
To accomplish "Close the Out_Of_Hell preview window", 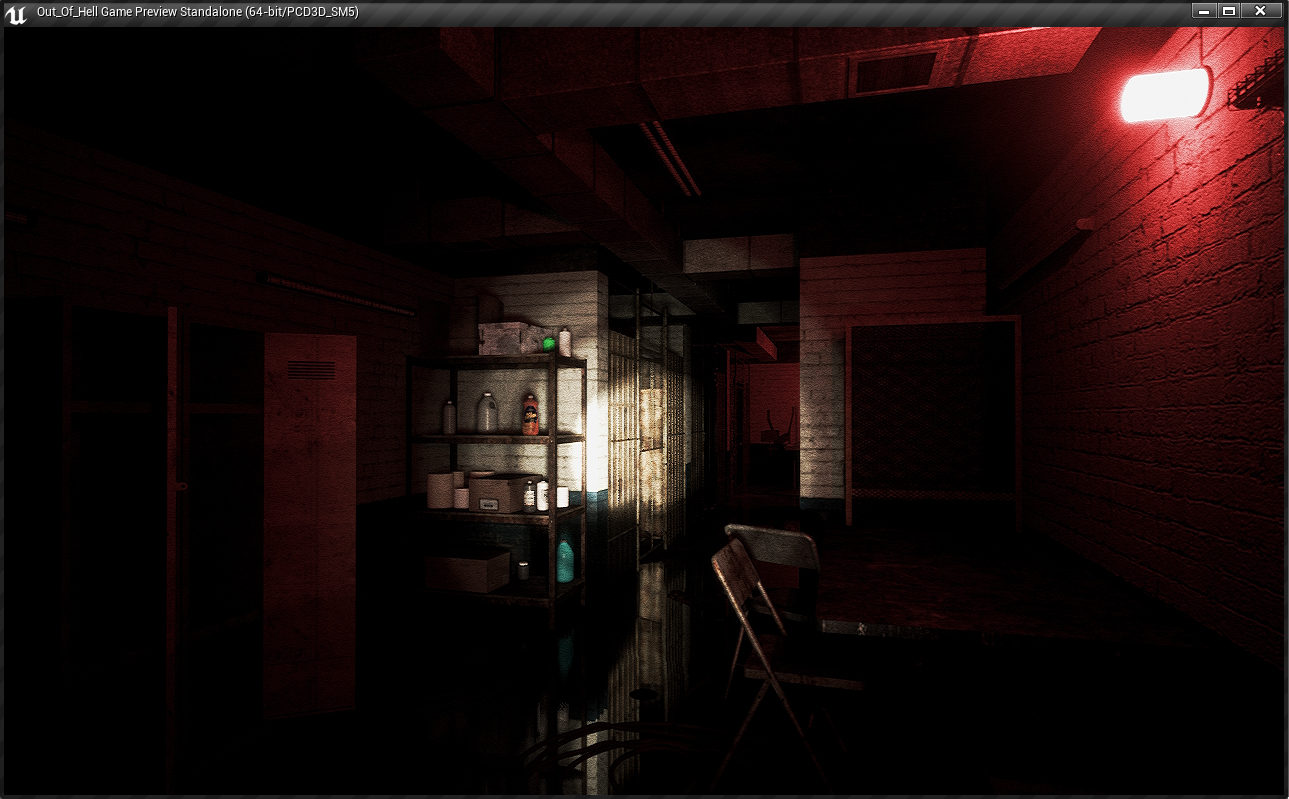I will point(1260,11).
